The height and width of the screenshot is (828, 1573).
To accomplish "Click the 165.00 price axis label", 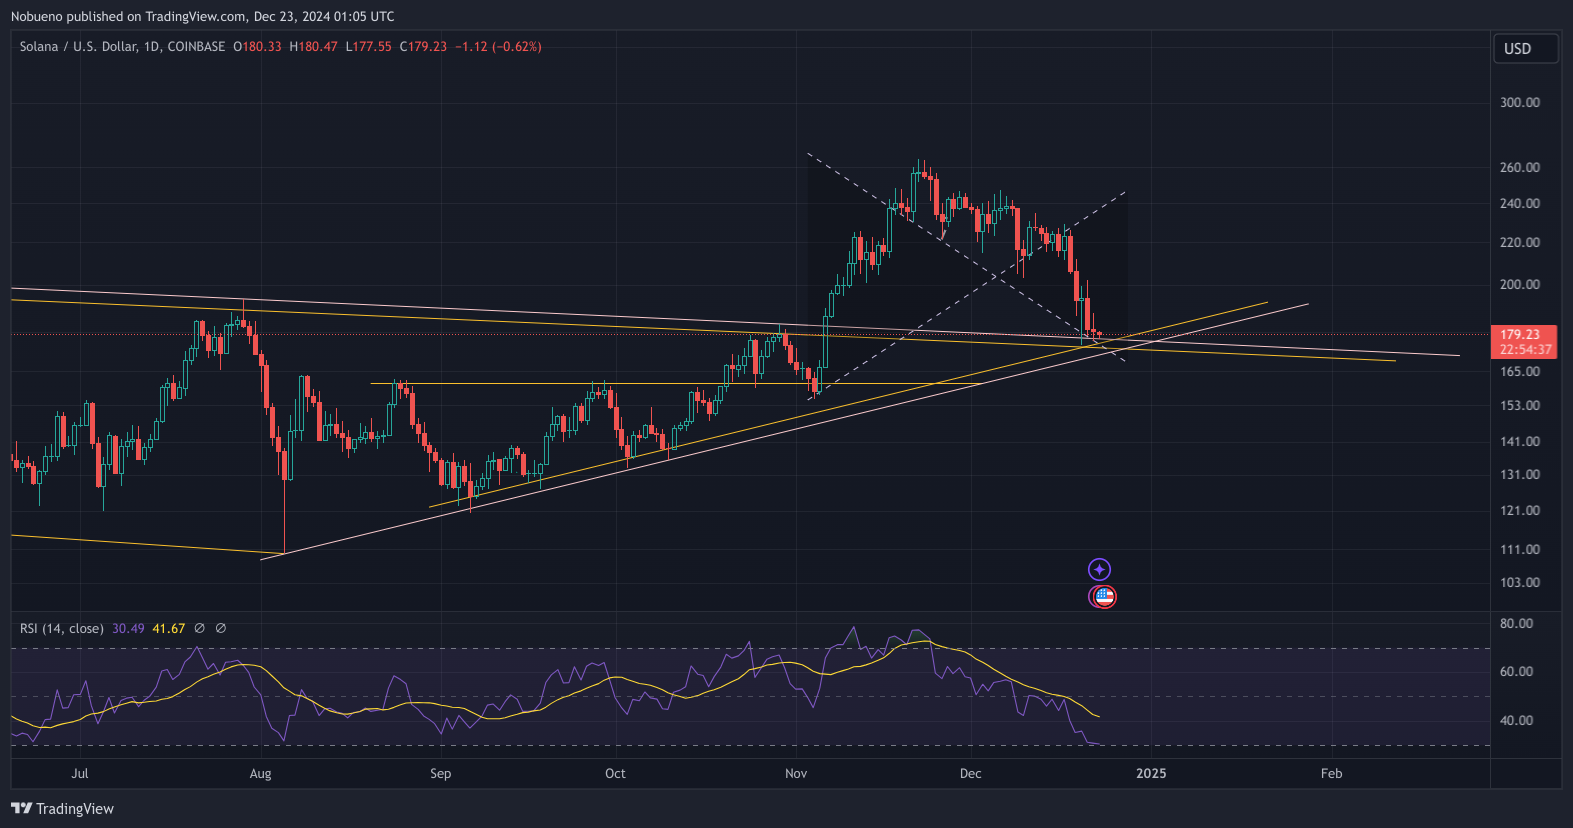I will (x=1520, y=371).
